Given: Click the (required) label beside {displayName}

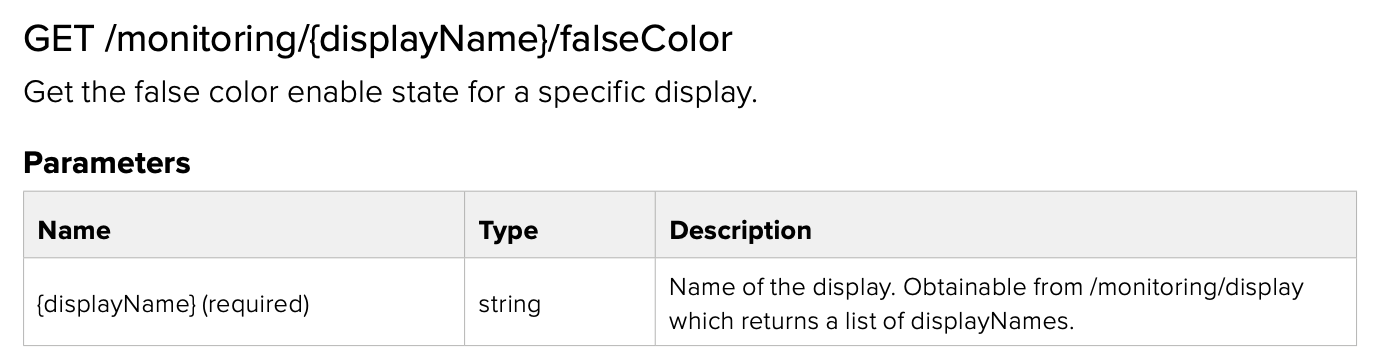Looking at the screenshot, I should pos(255,304).
